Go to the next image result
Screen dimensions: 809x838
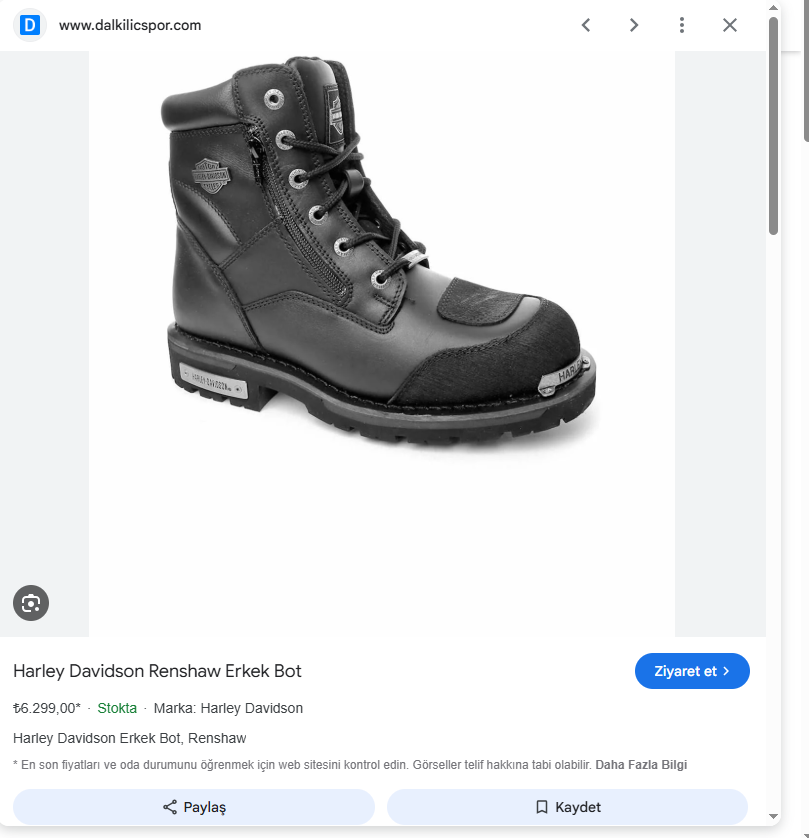click(634, 25)
